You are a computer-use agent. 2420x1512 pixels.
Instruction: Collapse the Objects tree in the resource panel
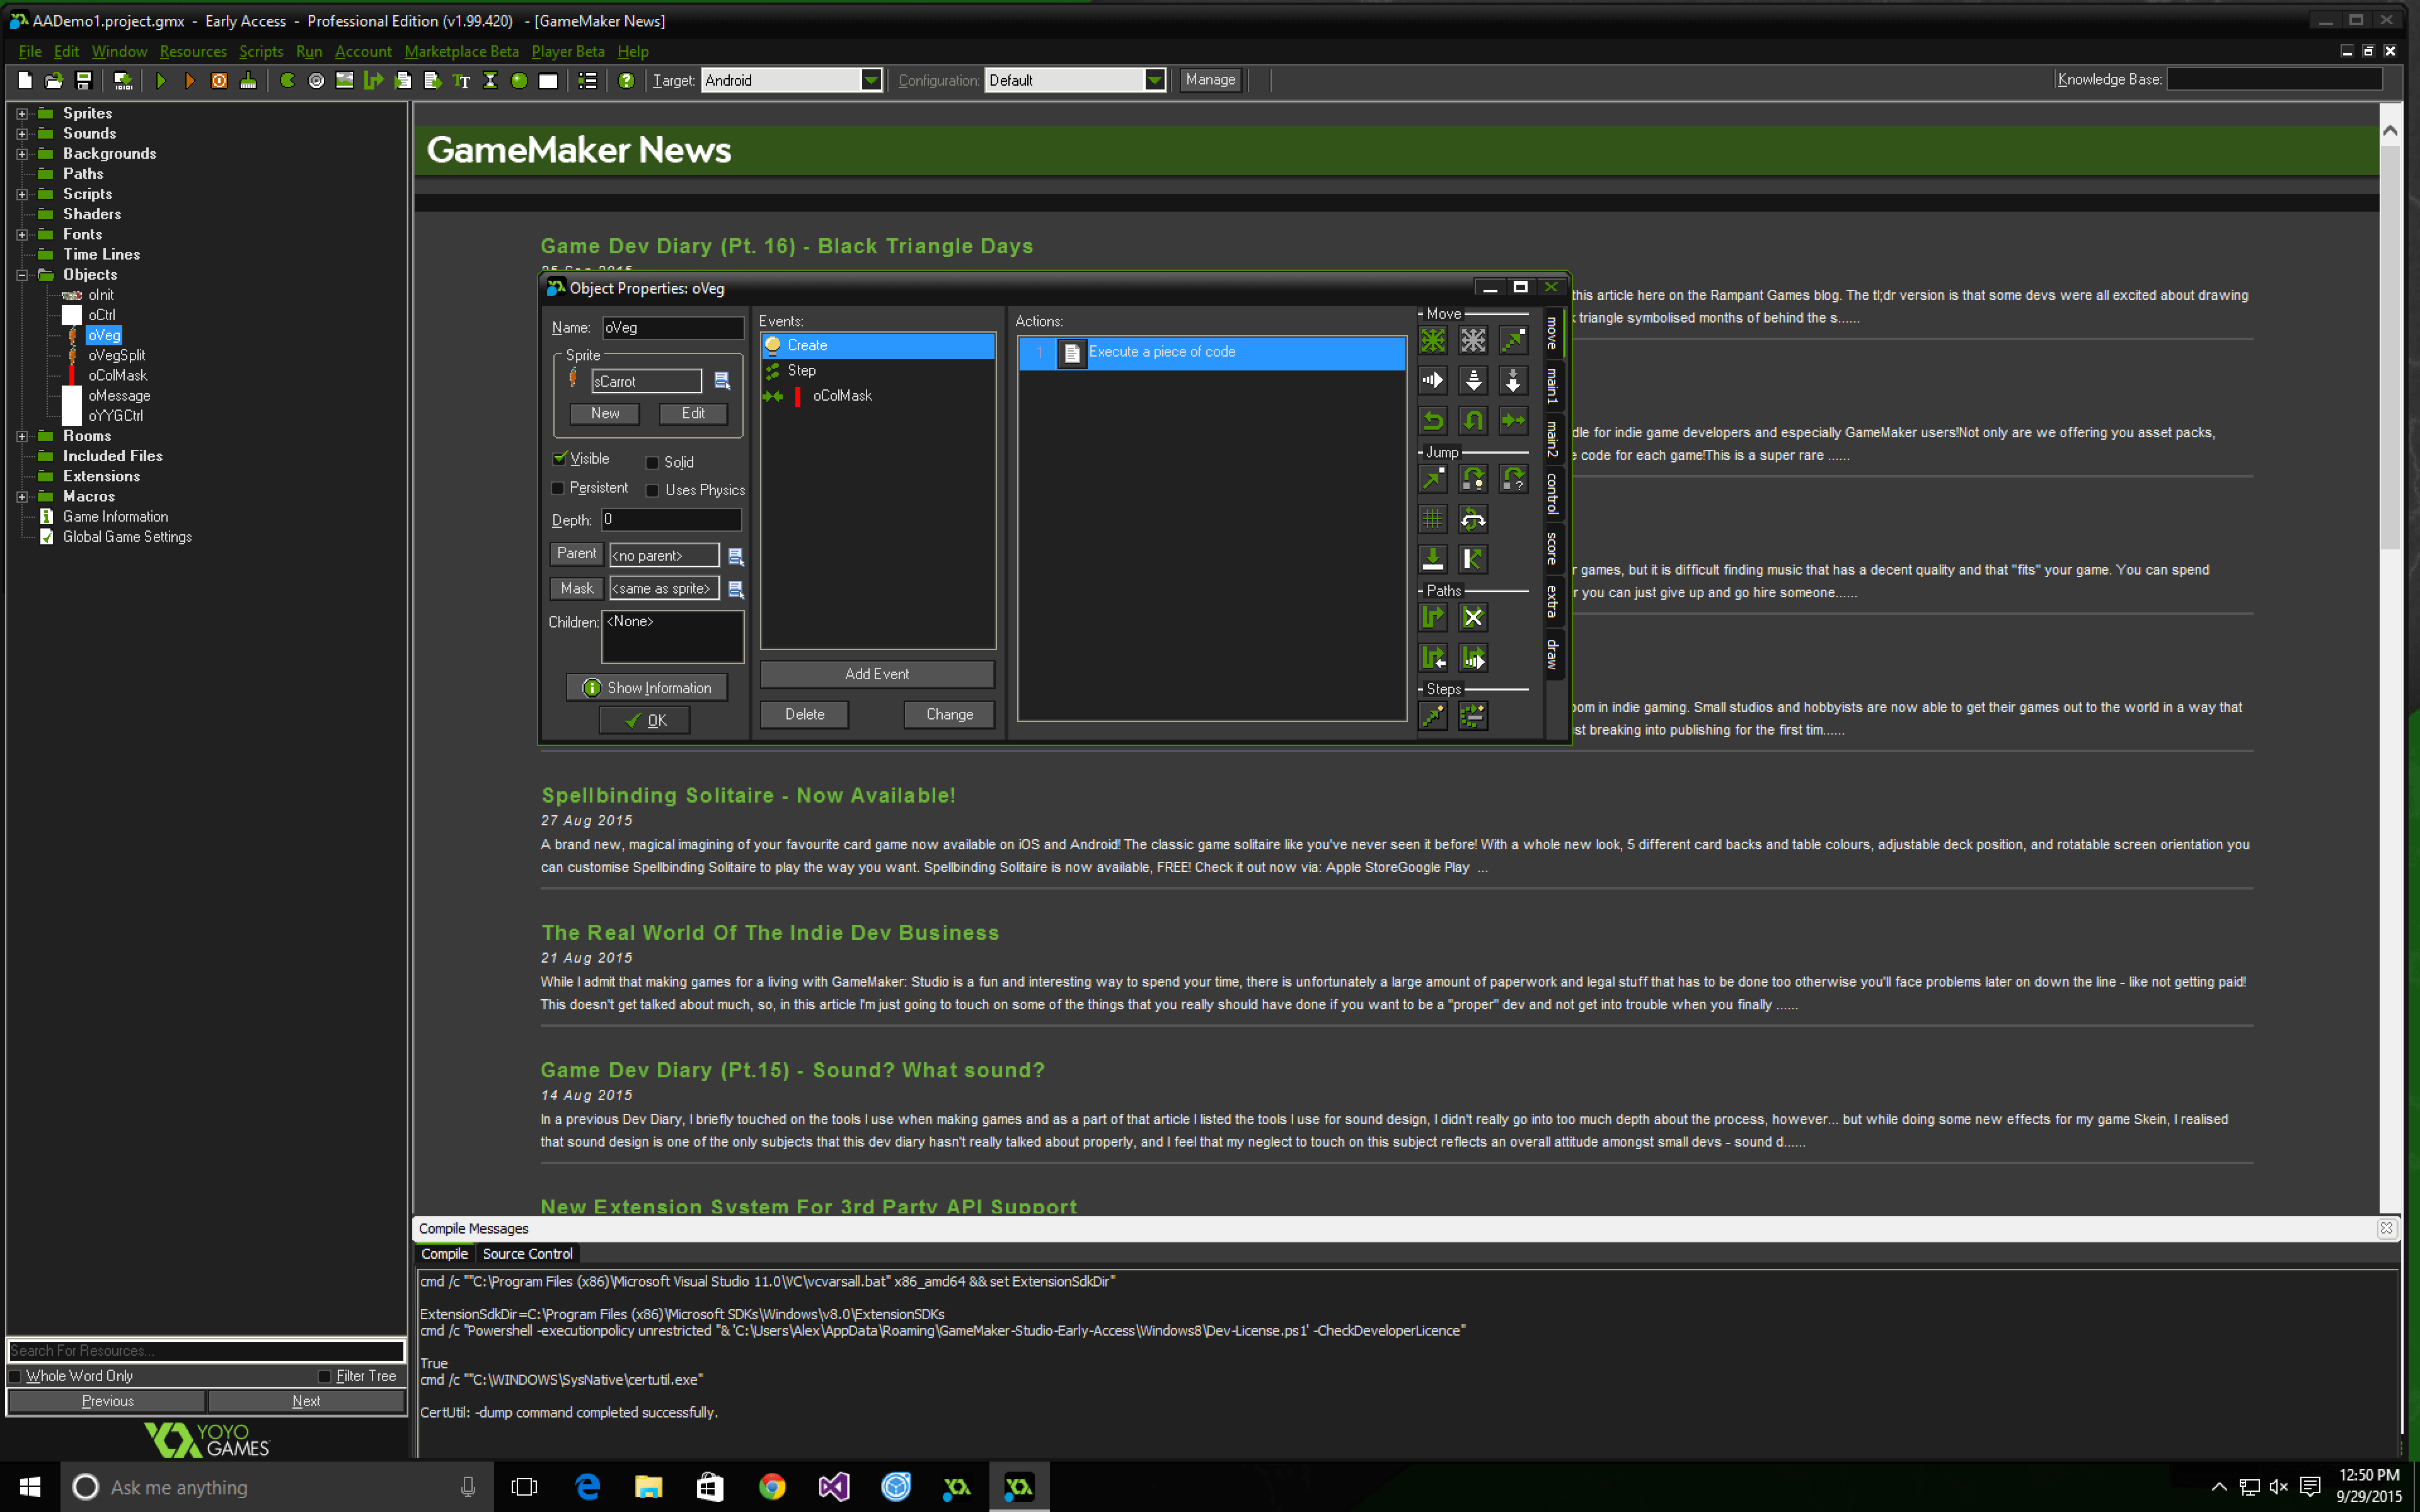pos(21,275)
